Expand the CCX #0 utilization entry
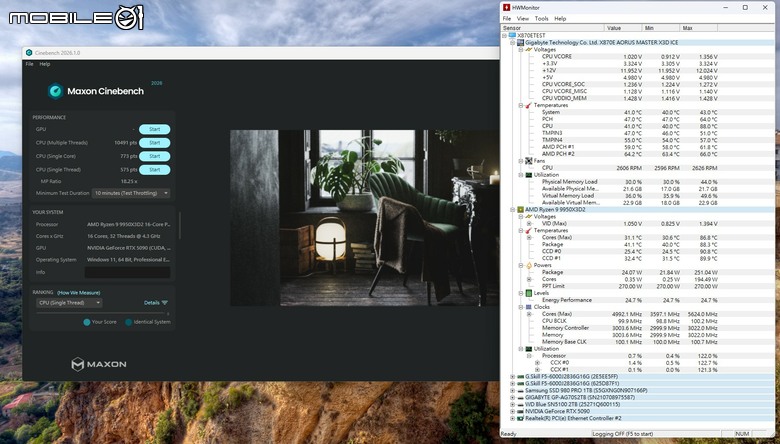The image size is (780, 444). tap(537, 363)
